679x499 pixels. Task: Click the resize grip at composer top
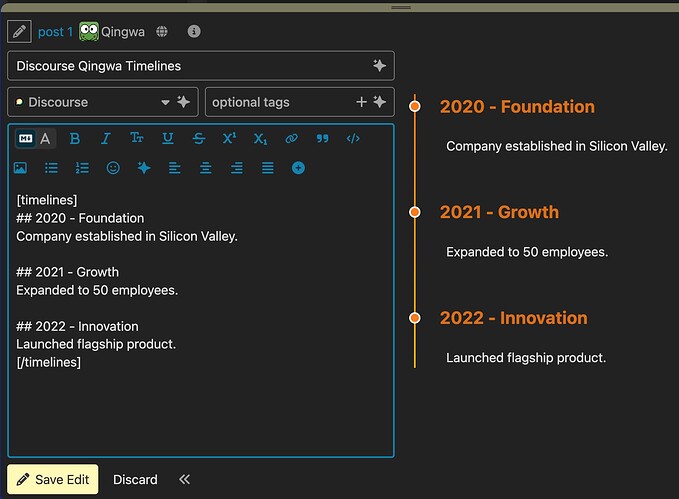(x=401, y=7)
